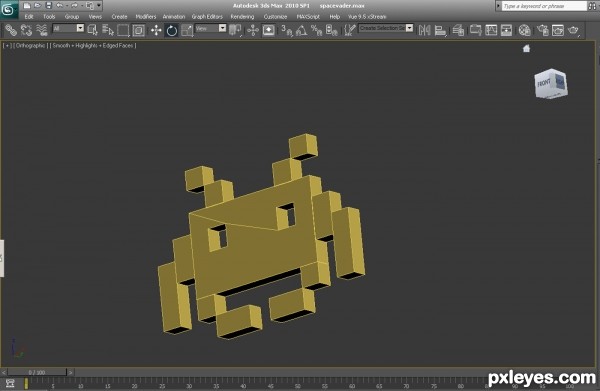Open the Views menu
600x391 pixels.
[95, 17]
